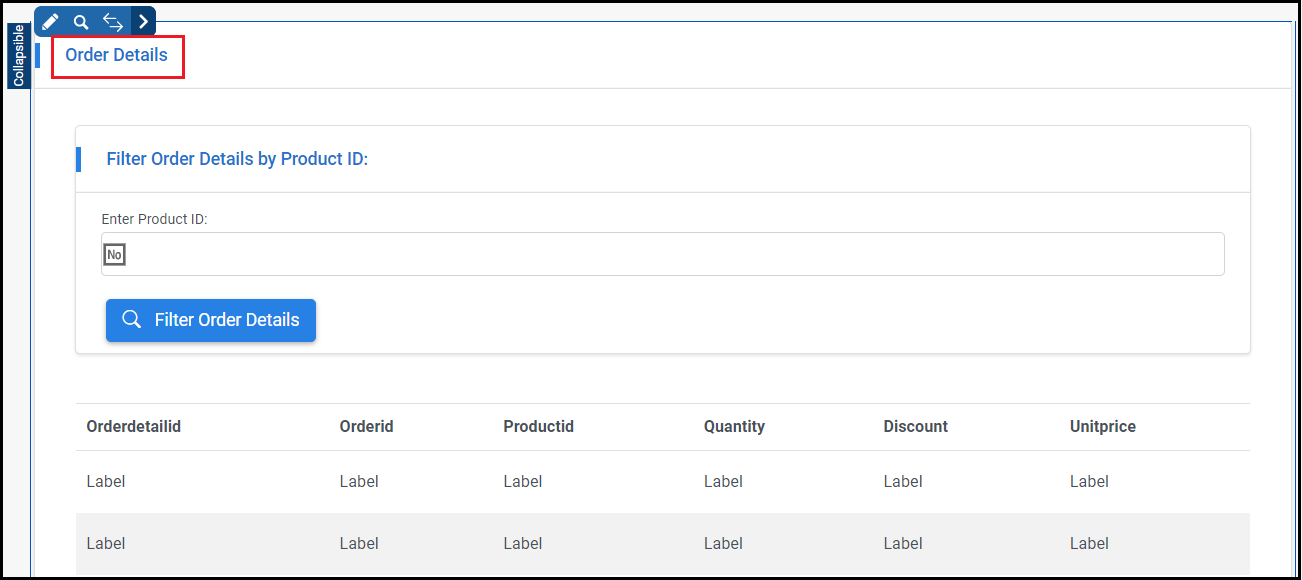Click the Quantity column header

click(x=734, y=426)
